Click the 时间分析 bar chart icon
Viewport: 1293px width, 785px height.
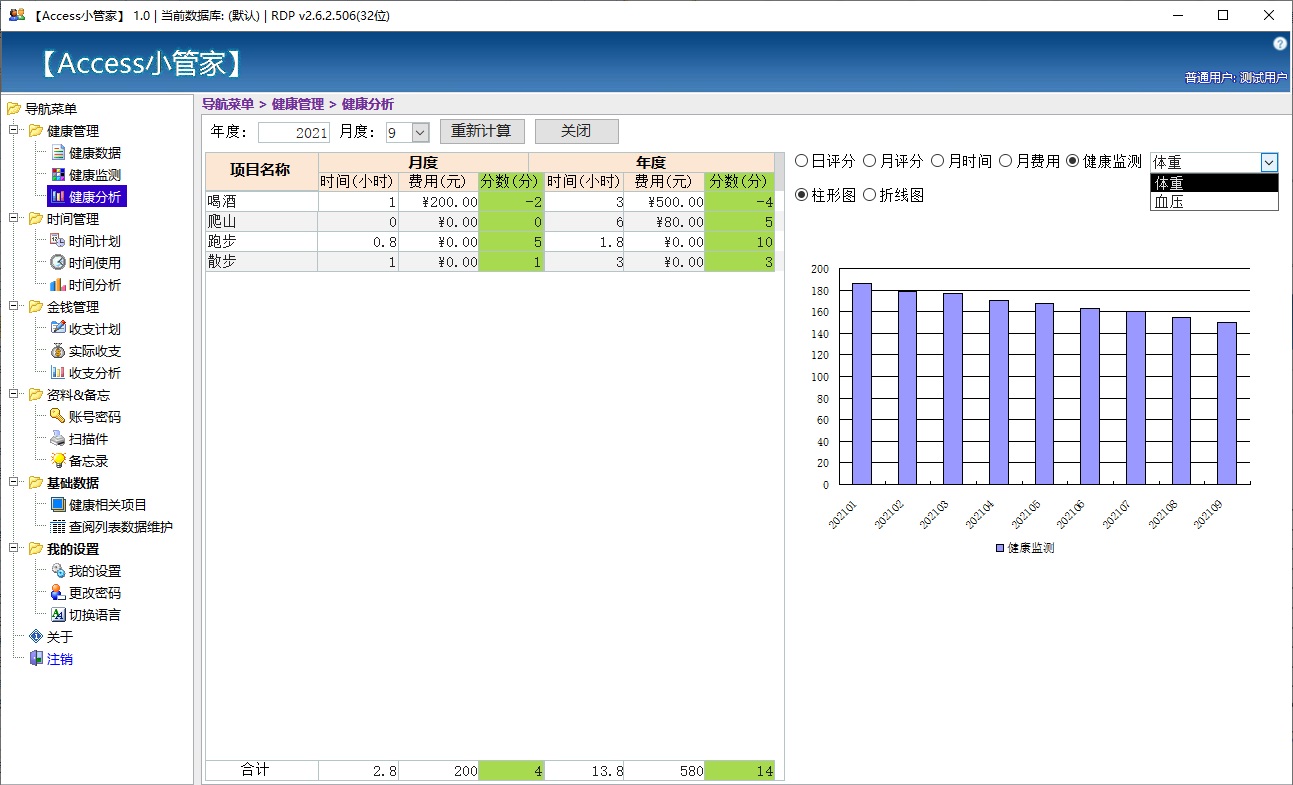58,285
